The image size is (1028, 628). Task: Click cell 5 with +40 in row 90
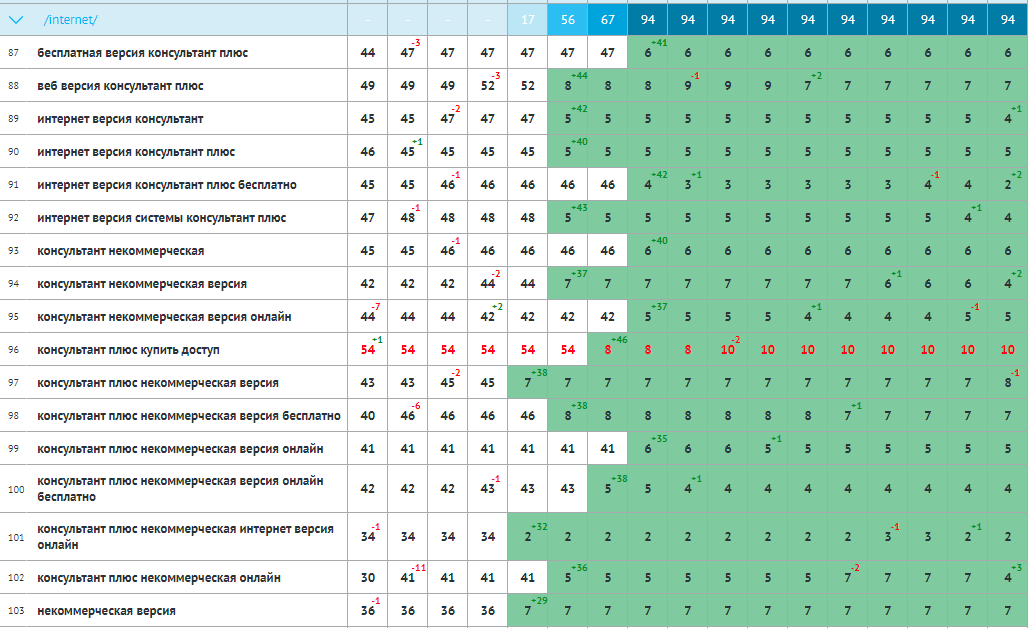(x=568, y=151)
